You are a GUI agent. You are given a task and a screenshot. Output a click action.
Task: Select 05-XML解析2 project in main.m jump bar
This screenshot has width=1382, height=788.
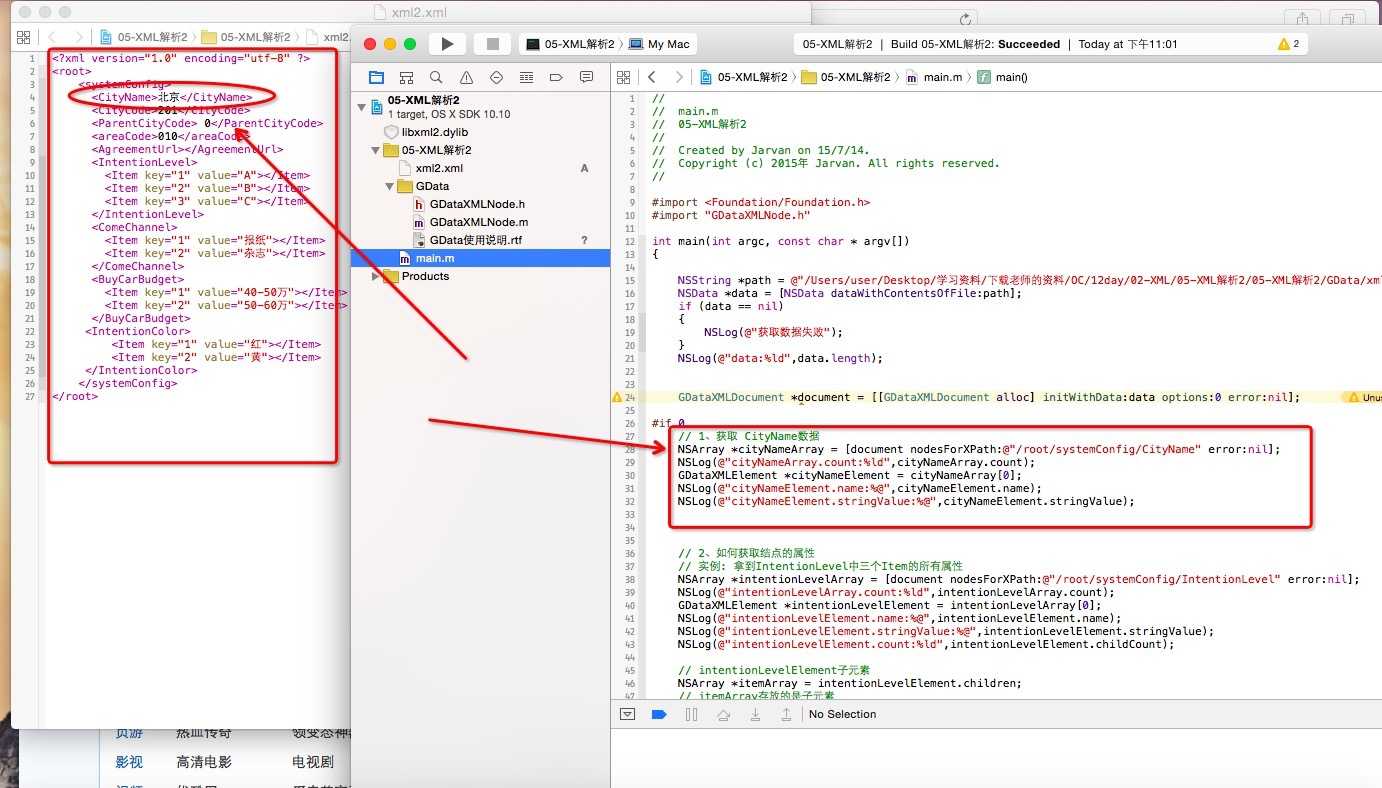pyautogui.click(x=744, y=77)
